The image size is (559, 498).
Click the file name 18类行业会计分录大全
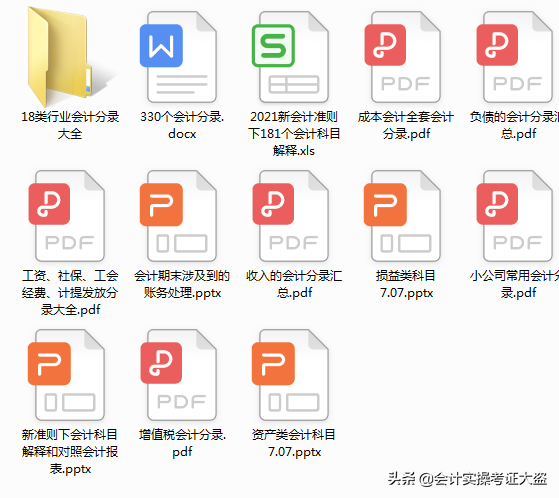coord(70,125)
